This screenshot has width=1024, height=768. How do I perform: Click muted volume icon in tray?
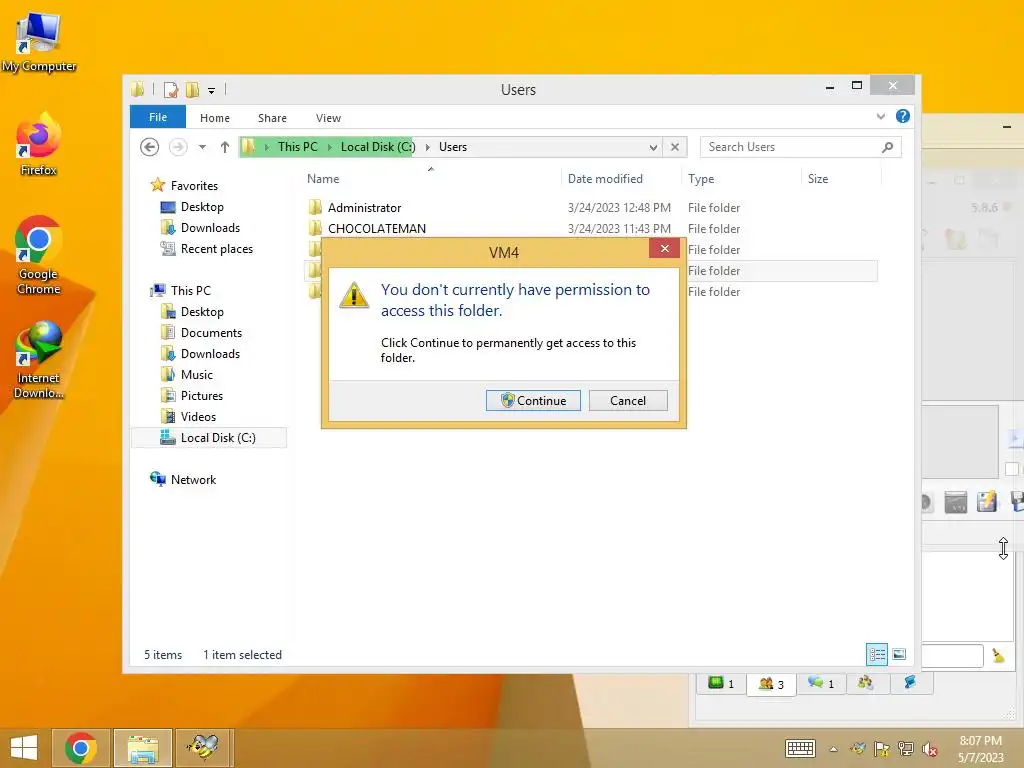930,749
